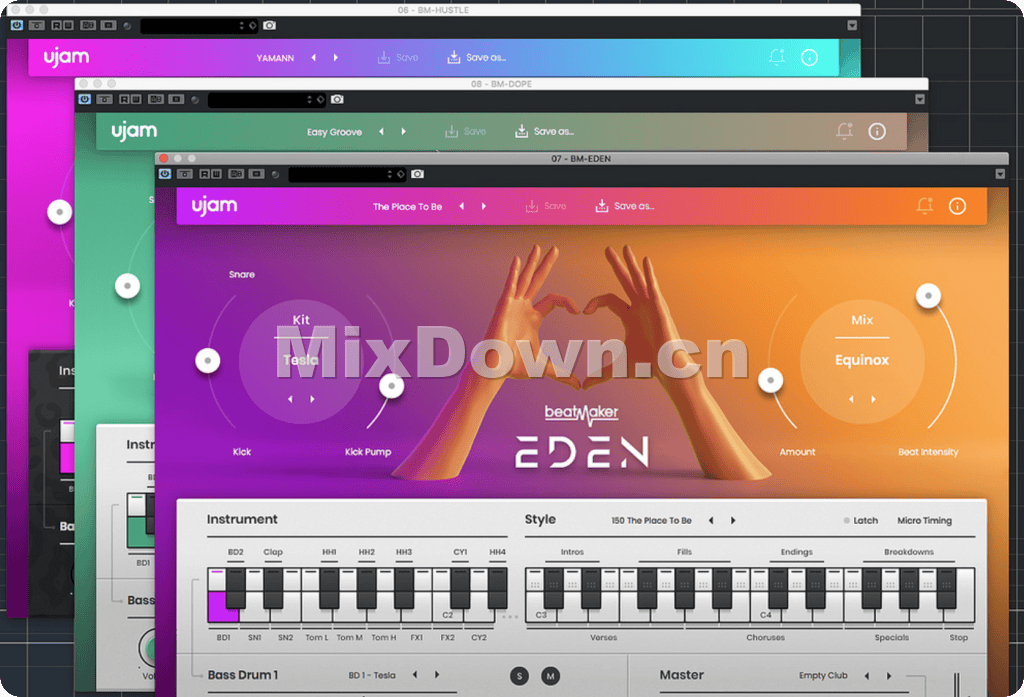Select the next Kit after Tesla
Screen dimensions: 1024x697
(312, 398)
